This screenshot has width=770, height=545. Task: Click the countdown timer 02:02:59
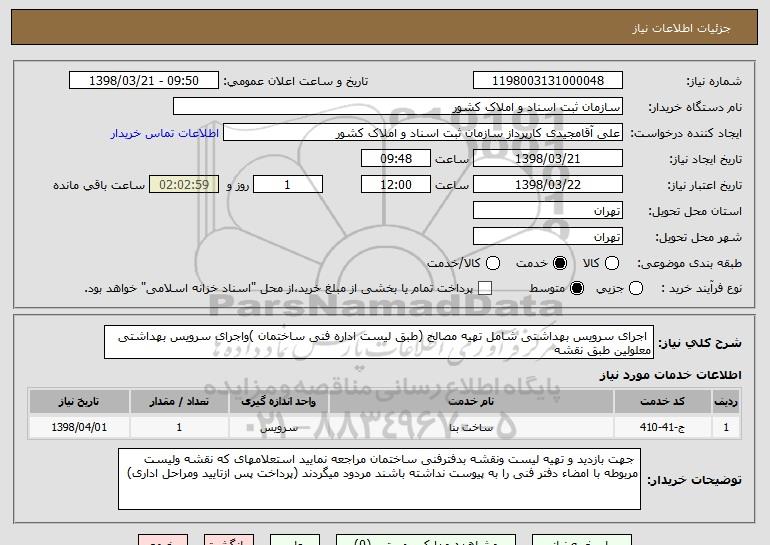coord(184,185)
